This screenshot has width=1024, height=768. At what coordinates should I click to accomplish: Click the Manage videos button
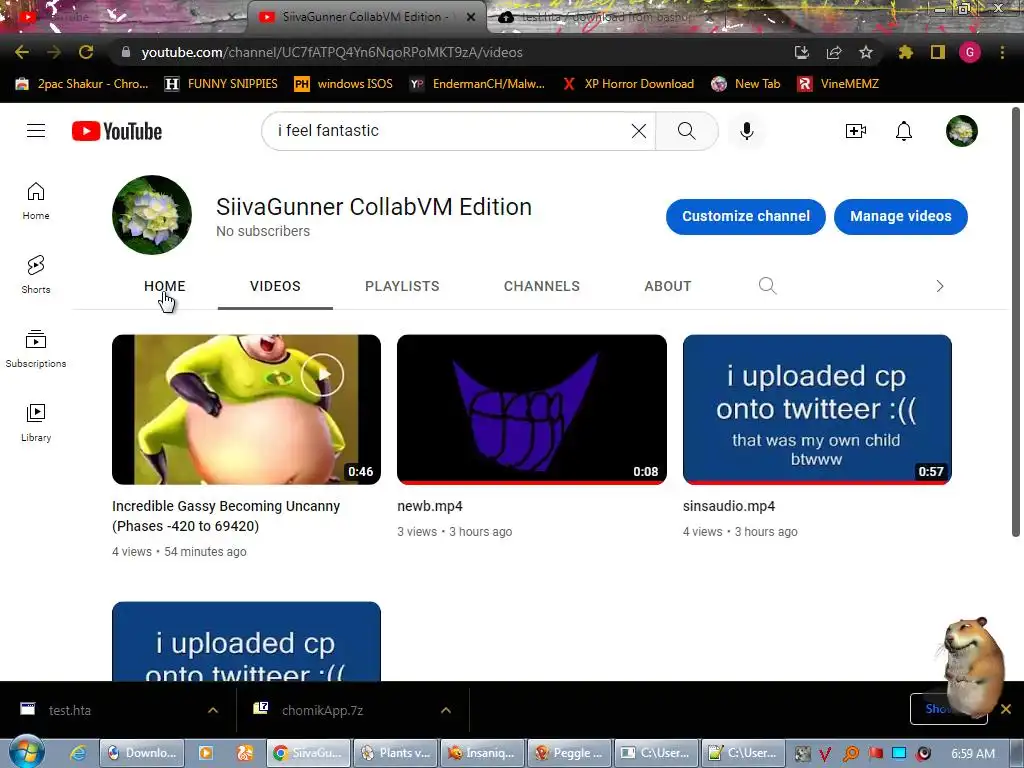[x=901, y=216]
